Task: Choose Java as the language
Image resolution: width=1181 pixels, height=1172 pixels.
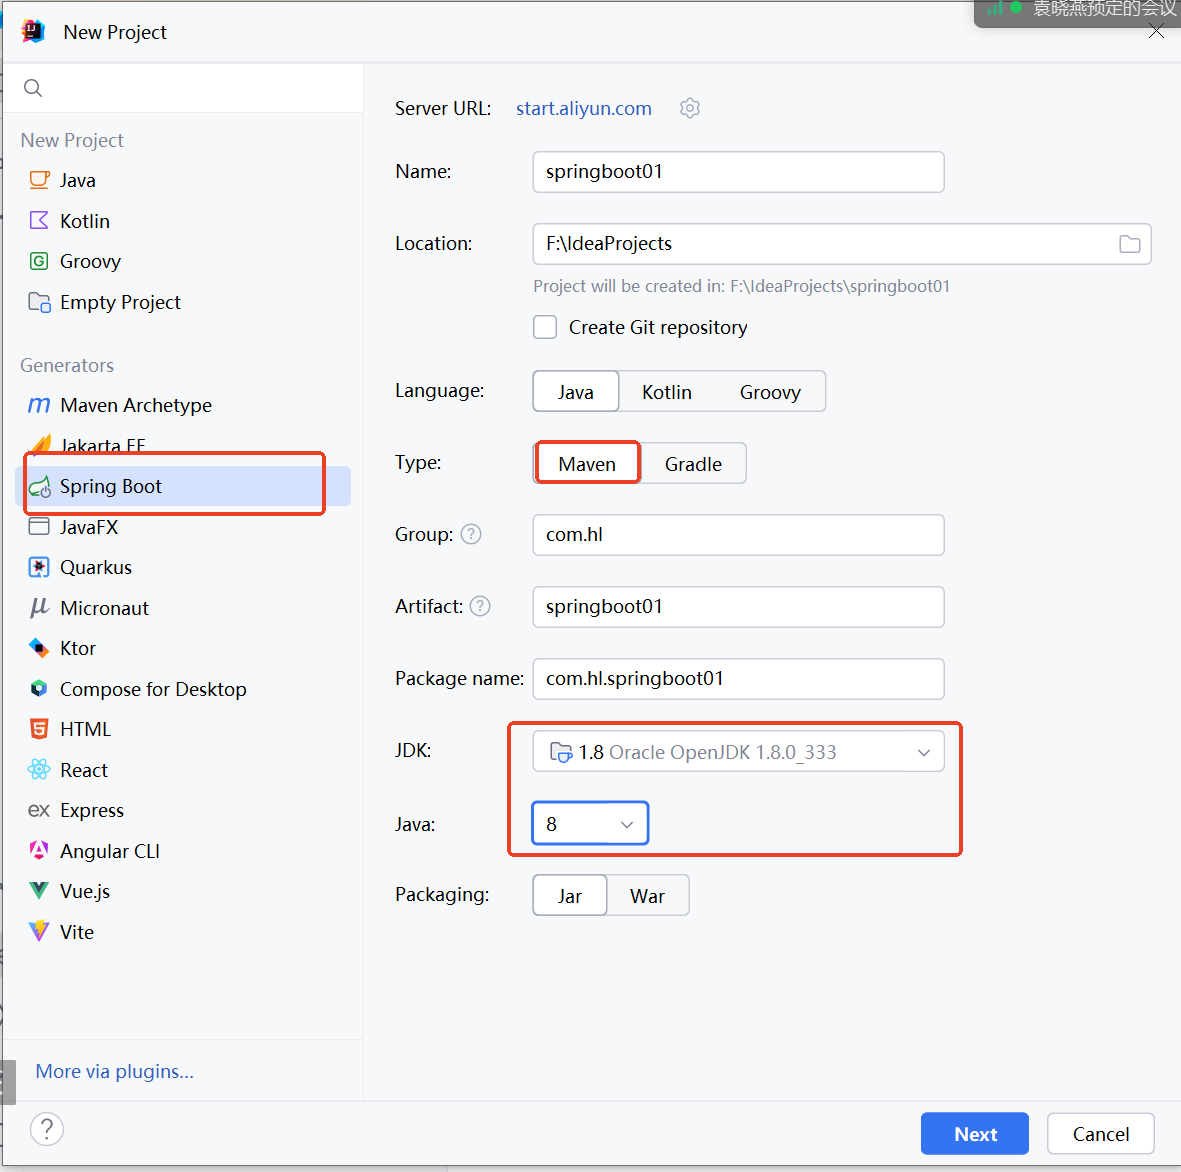Action: [576, 392]
